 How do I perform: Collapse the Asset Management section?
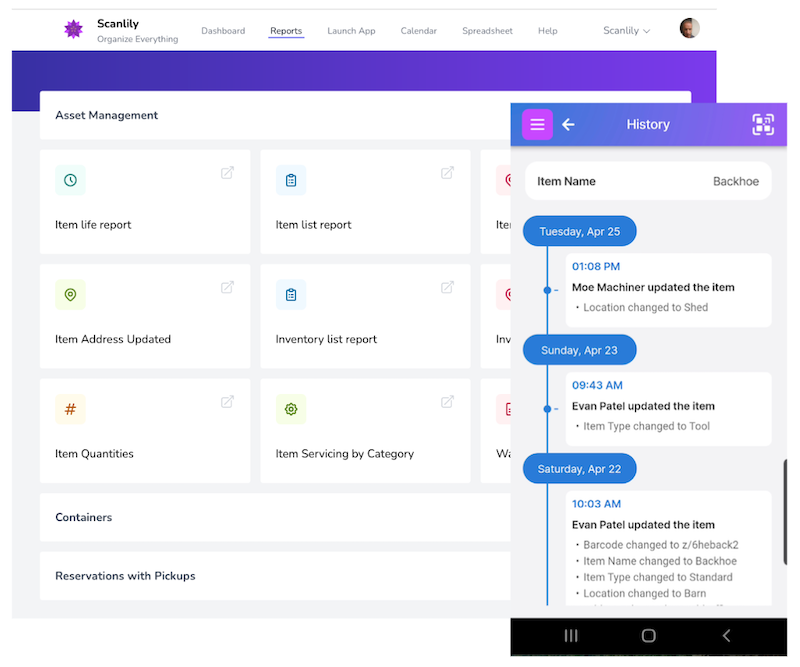(275, 116)
